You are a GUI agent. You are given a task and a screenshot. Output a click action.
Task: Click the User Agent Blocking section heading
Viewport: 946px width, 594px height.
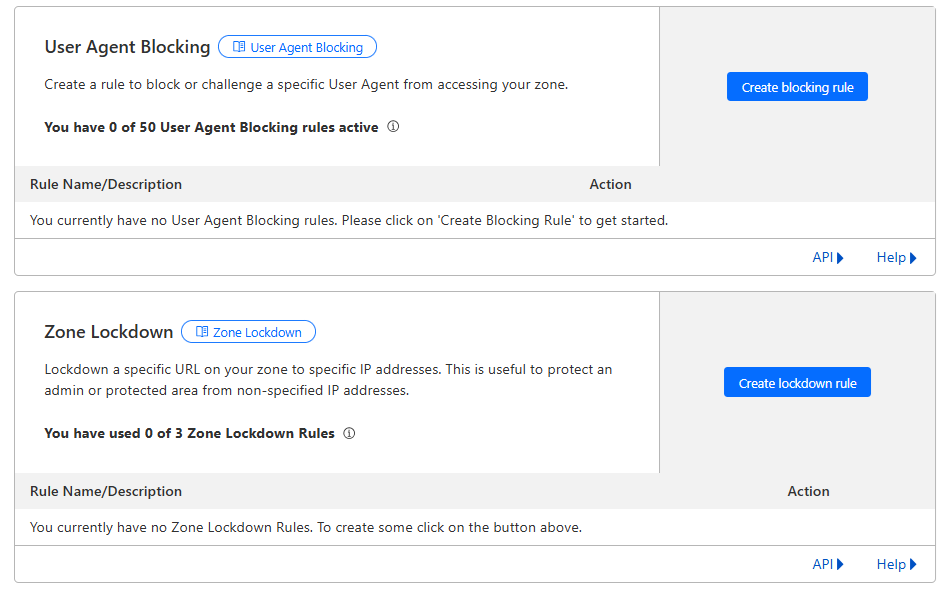127,47
